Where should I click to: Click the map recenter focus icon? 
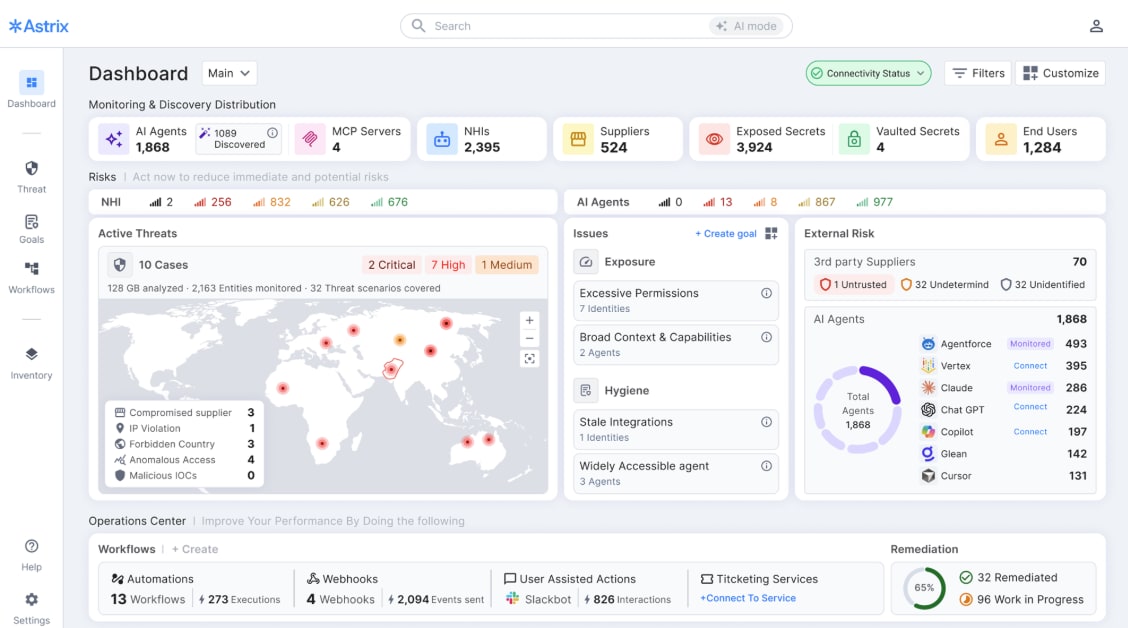pos(529,358)
